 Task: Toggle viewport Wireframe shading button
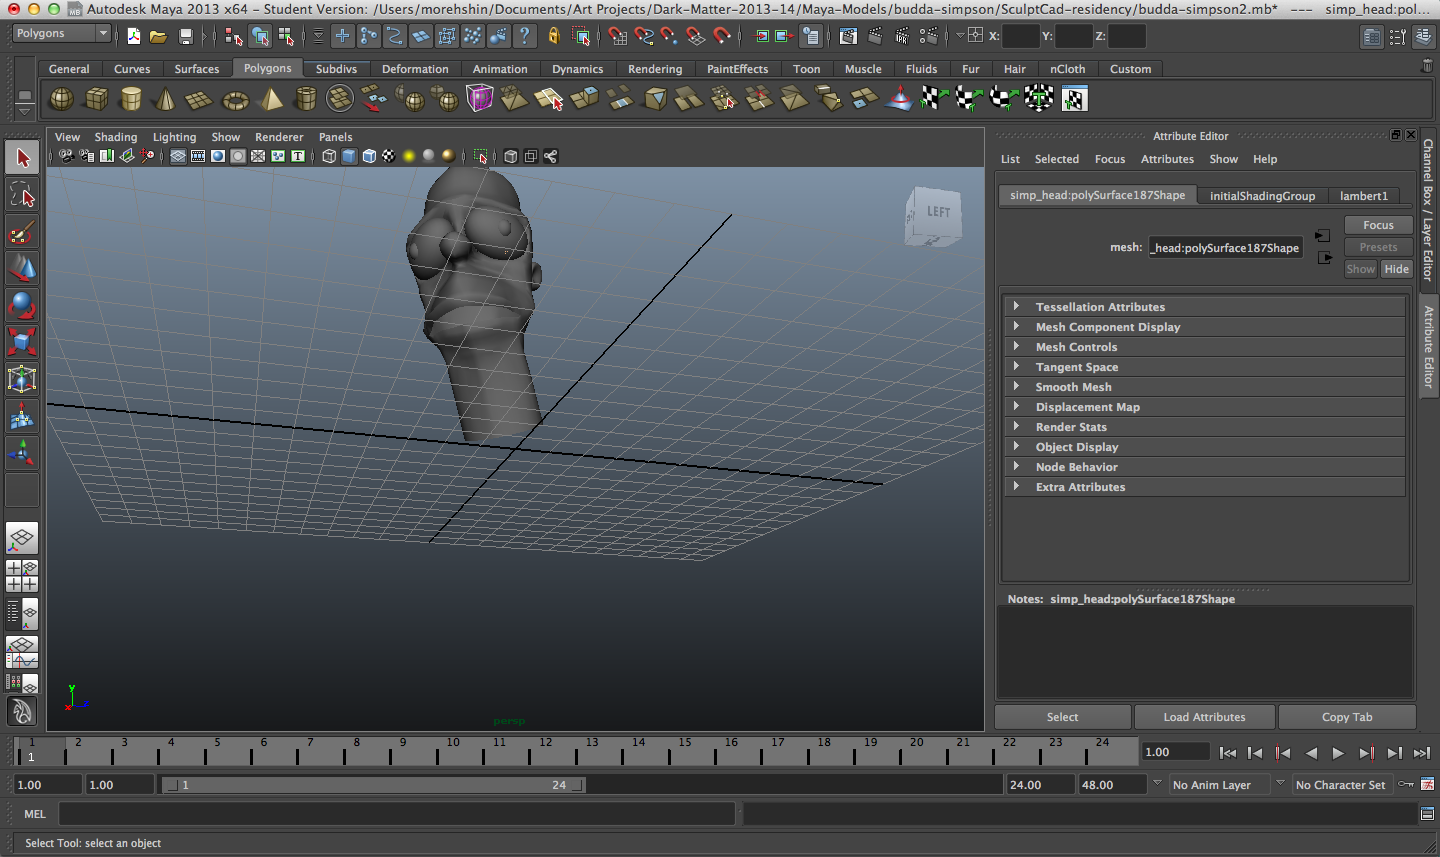point(329,156)
